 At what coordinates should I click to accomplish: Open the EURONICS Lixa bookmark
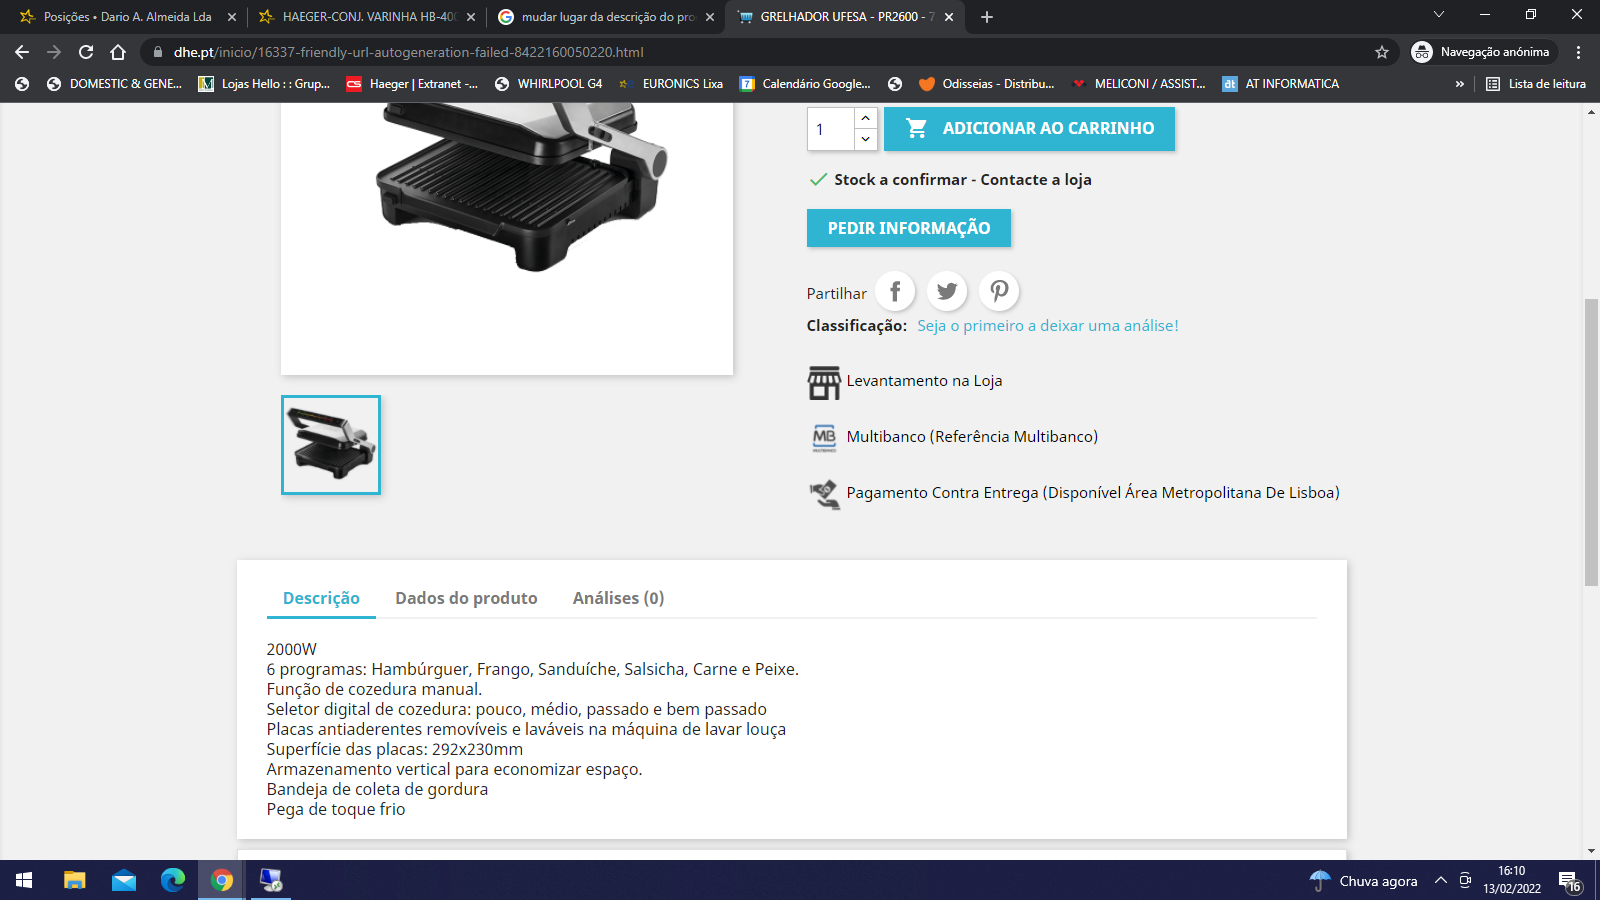670,84
